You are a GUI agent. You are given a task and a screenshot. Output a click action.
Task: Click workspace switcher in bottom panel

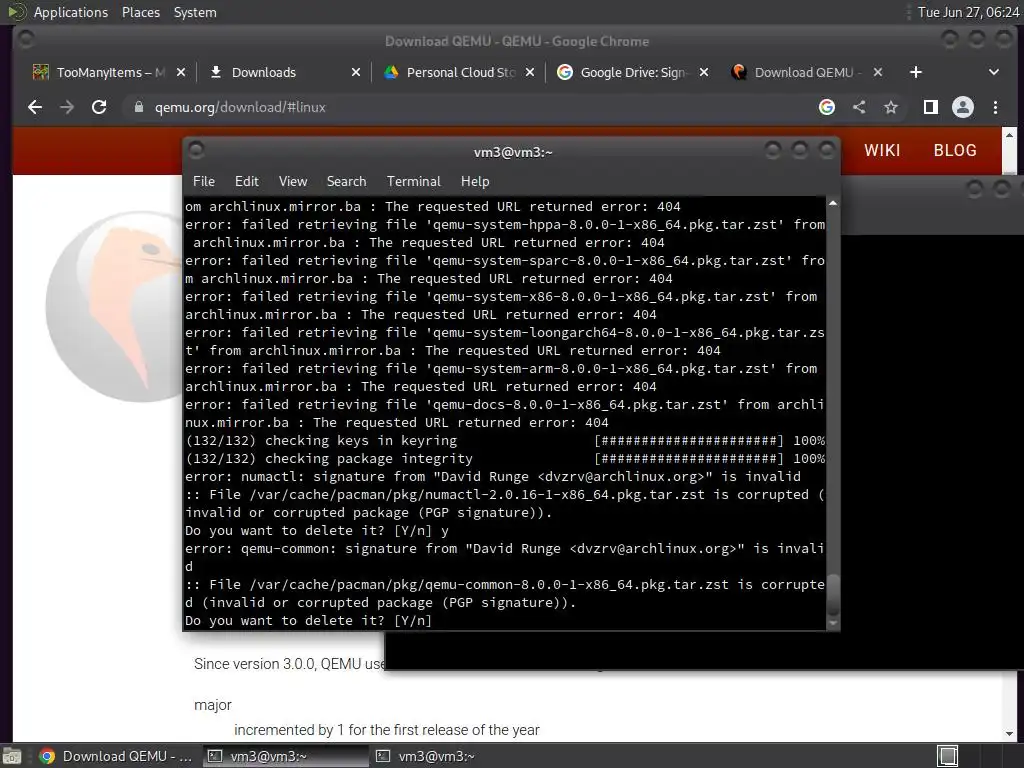pyautogui.click(x=947, y=756)
